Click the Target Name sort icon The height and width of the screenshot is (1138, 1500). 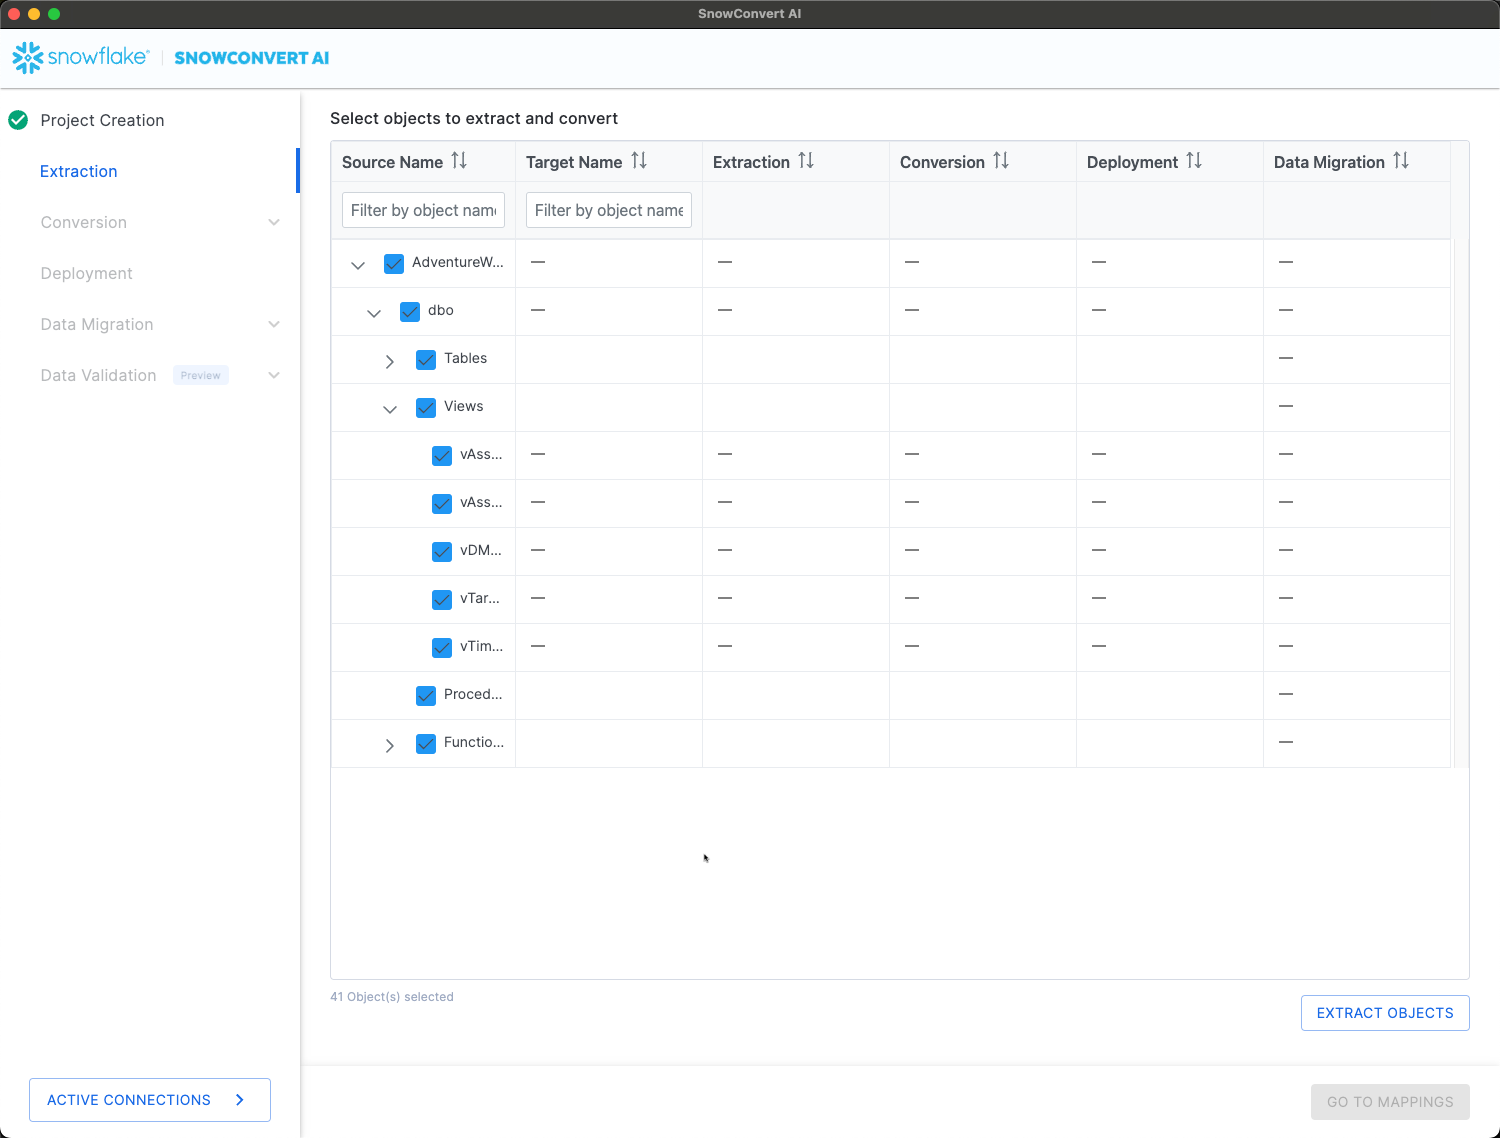tap(639, 161)
